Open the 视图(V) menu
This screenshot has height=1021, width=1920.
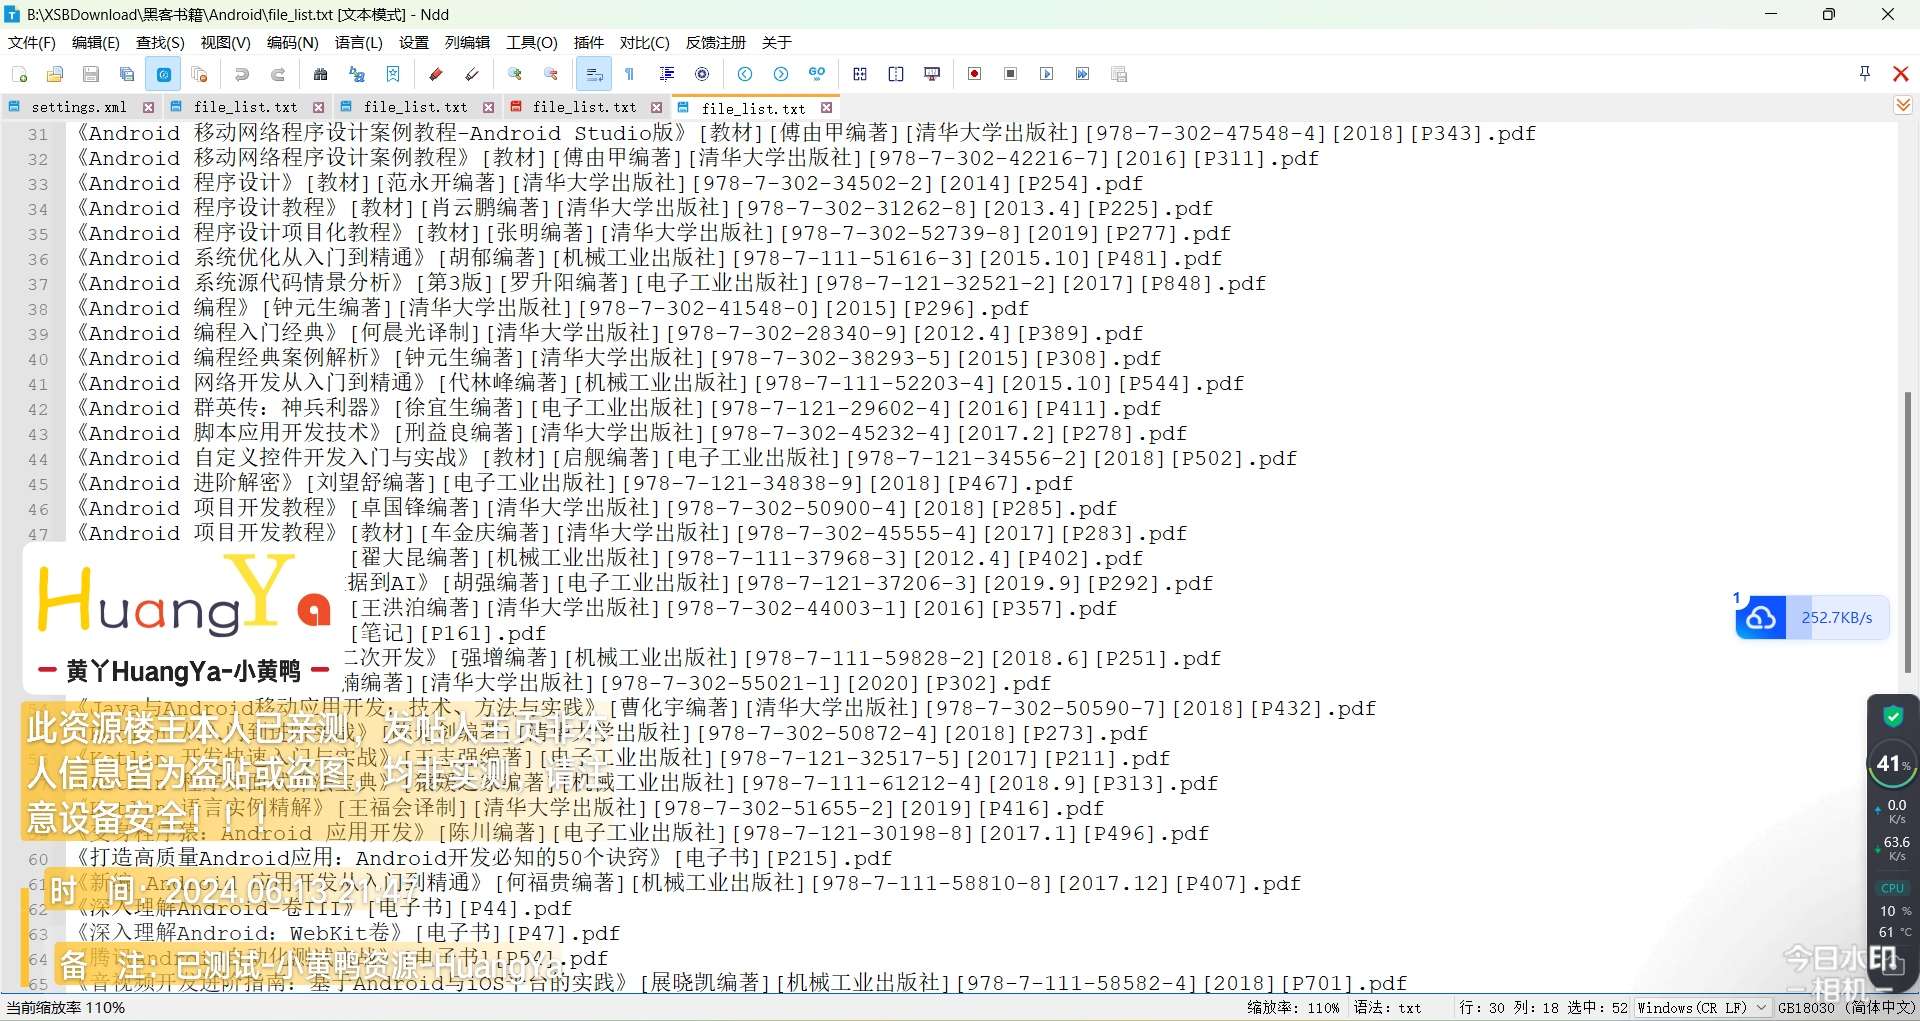(226, 42)
